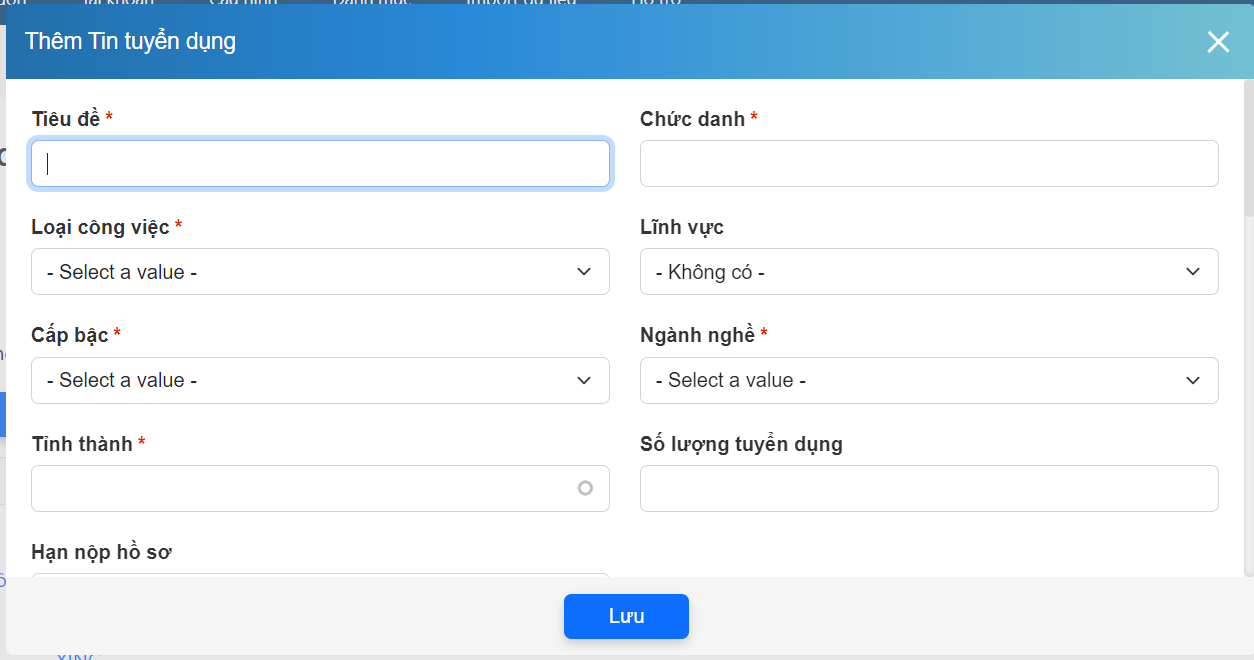Click the chevron arrow of Loại công việc

(584, 272)
